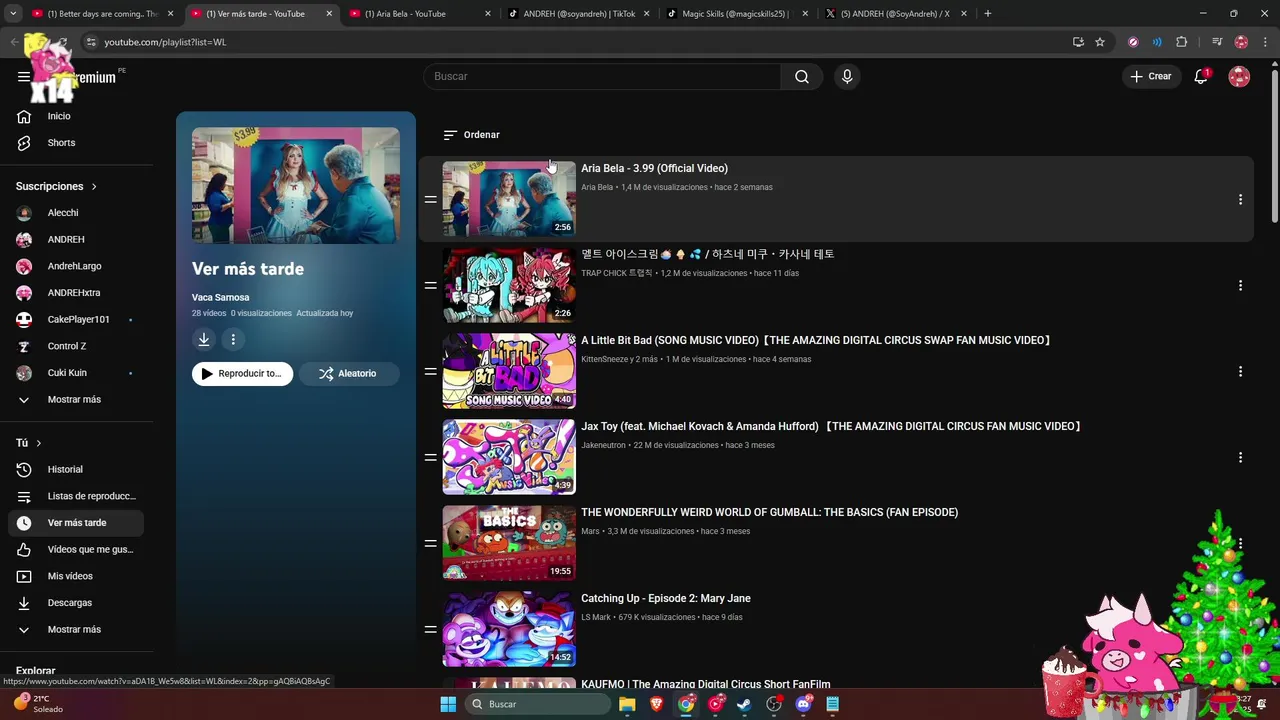Open Videos que me gustan
Image resolution: width=1280 pixels, height=720 pixels.
[x=76, y=550]
